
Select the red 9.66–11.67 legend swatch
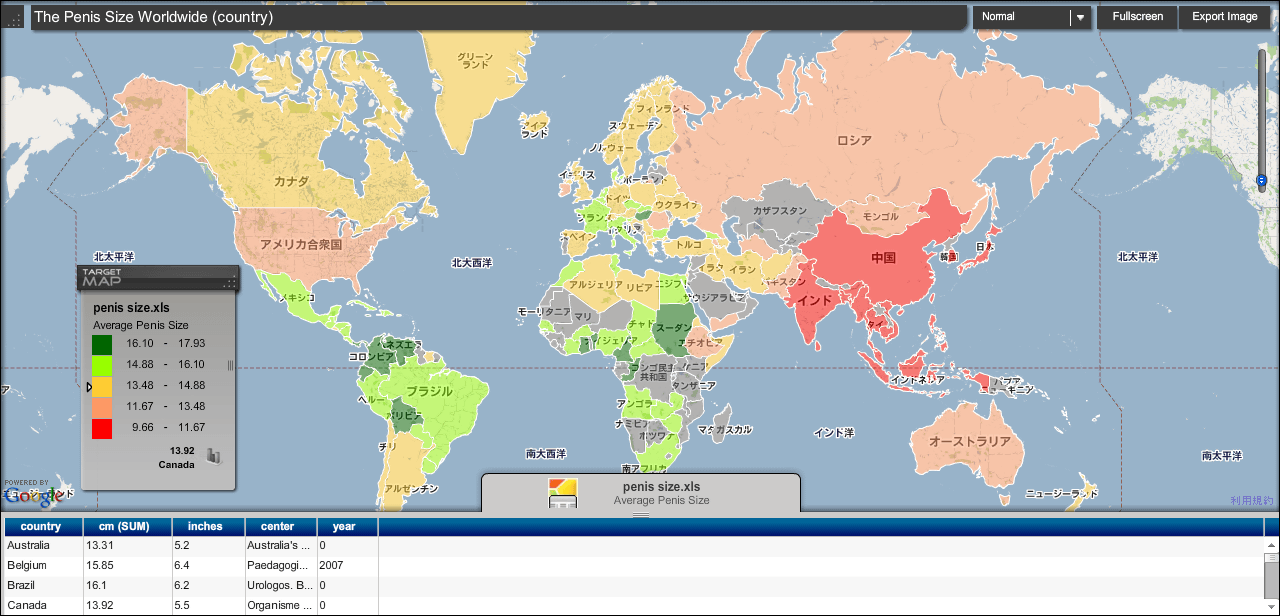pyautogui.click(x=102, y=428)
